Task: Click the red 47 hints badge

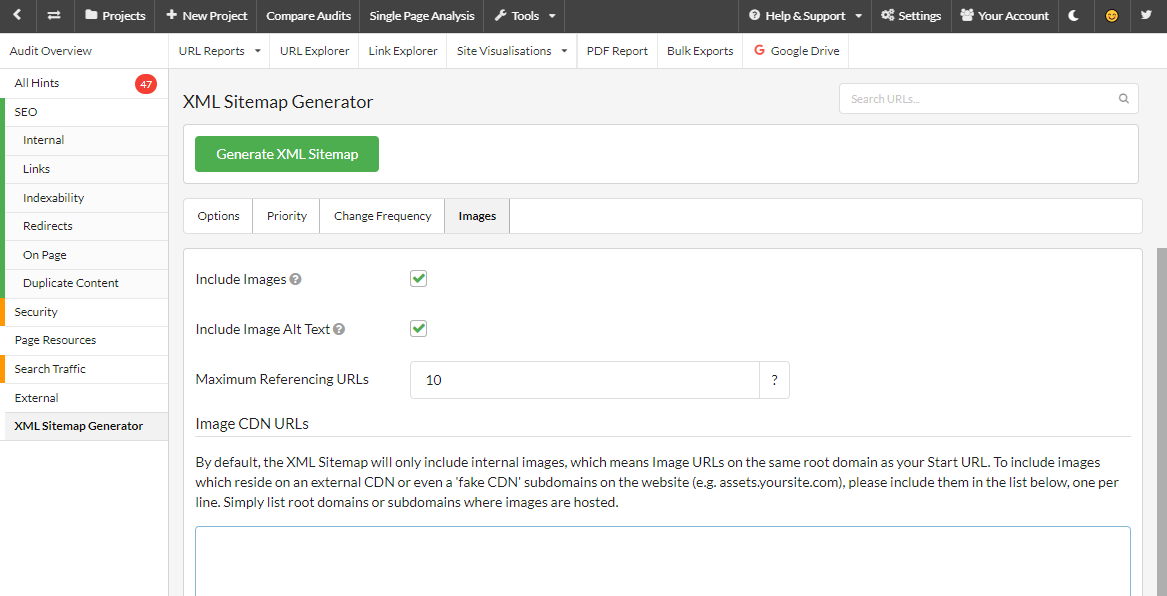Action: 146,84
